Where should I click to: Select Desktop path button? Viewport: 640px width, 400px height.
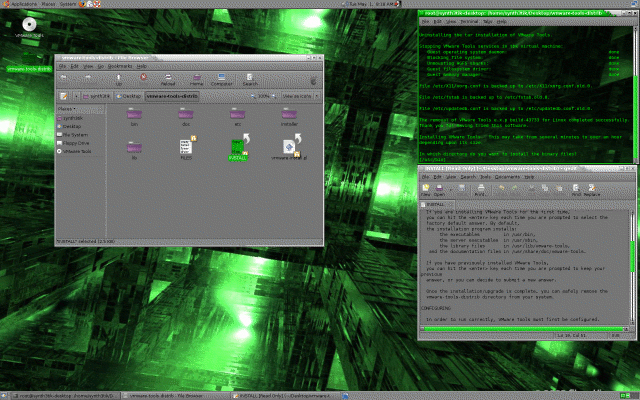click(x=129, y=96)
